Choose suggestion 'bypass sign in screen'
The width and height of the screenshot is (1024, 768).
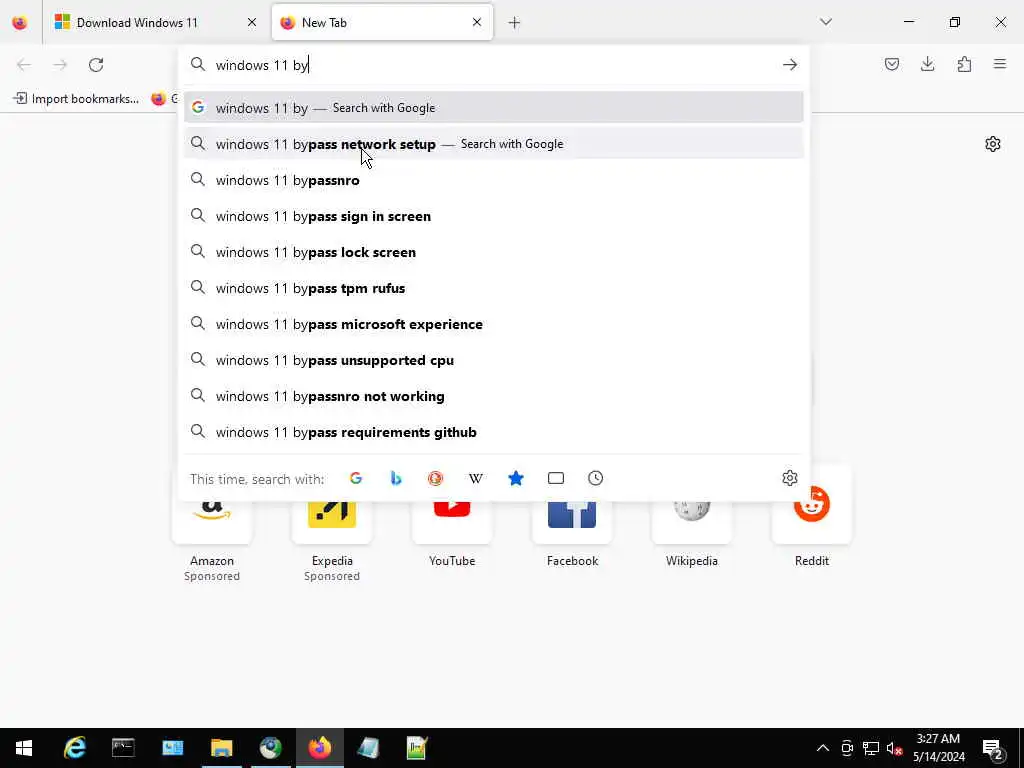(x=493, y=216)
